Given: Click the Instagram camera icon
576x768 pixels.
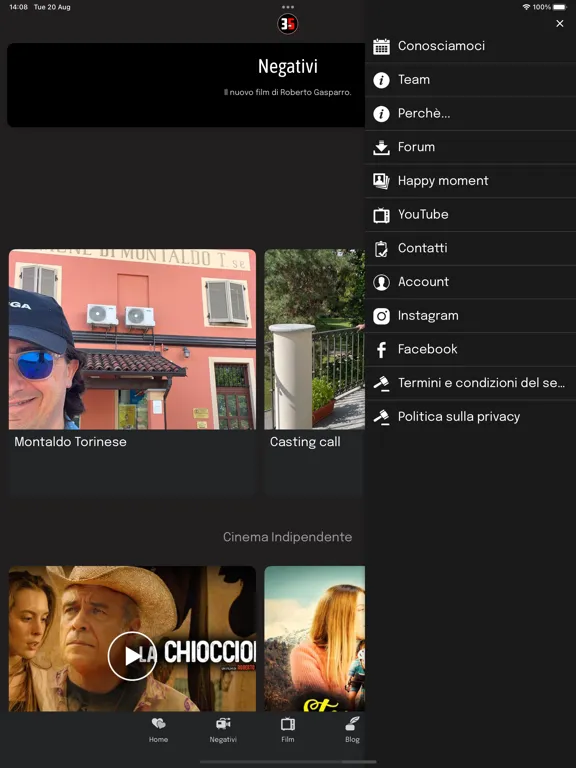Looking at the screenshot, I should tap(381, 316).
